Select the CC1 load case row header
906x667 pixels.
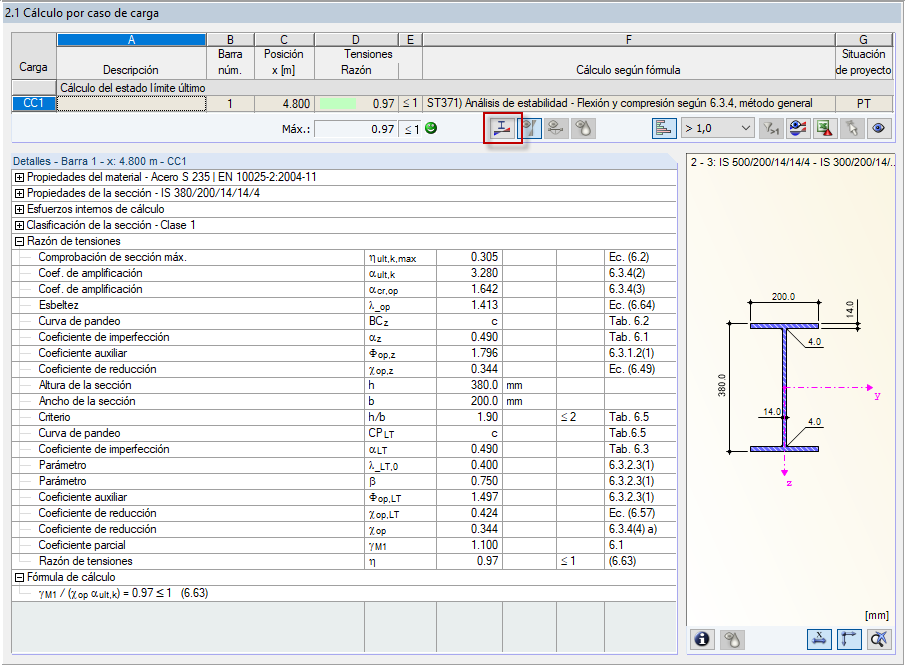click(33, 103)
